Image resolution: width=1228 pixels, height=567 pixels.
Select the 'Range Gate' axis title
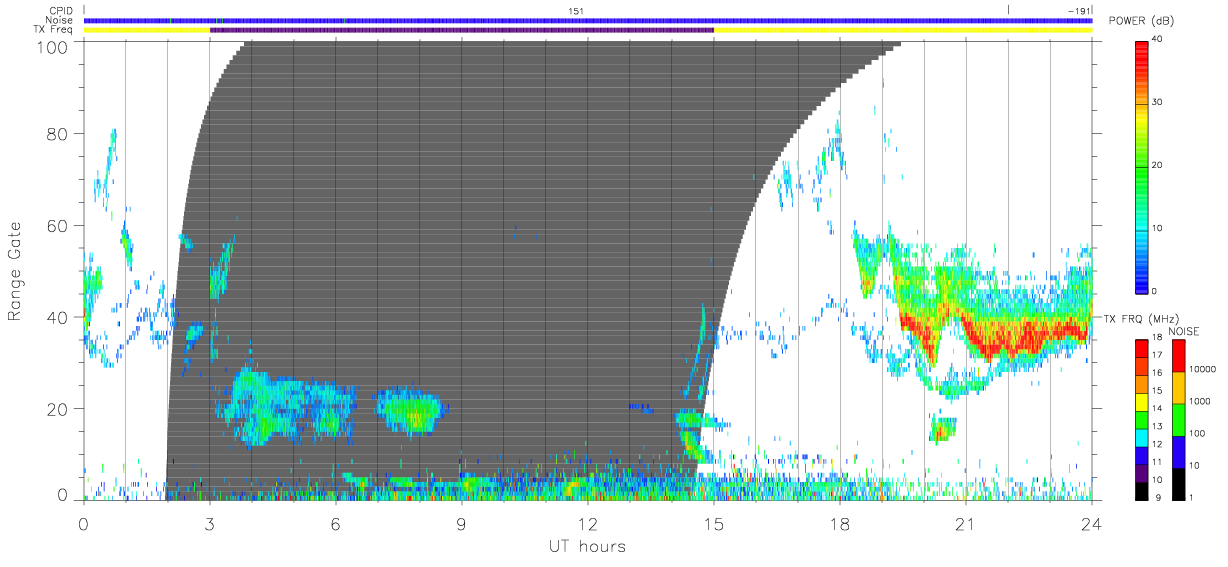pos(16,271)
